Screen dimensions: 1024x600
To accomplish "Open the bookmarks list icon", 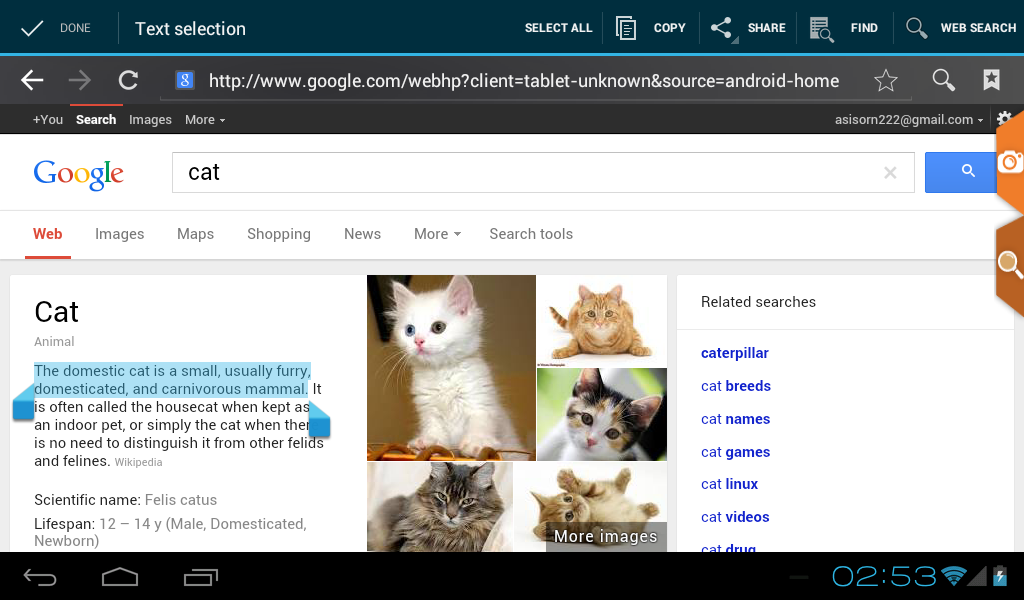I will [991, 80].
